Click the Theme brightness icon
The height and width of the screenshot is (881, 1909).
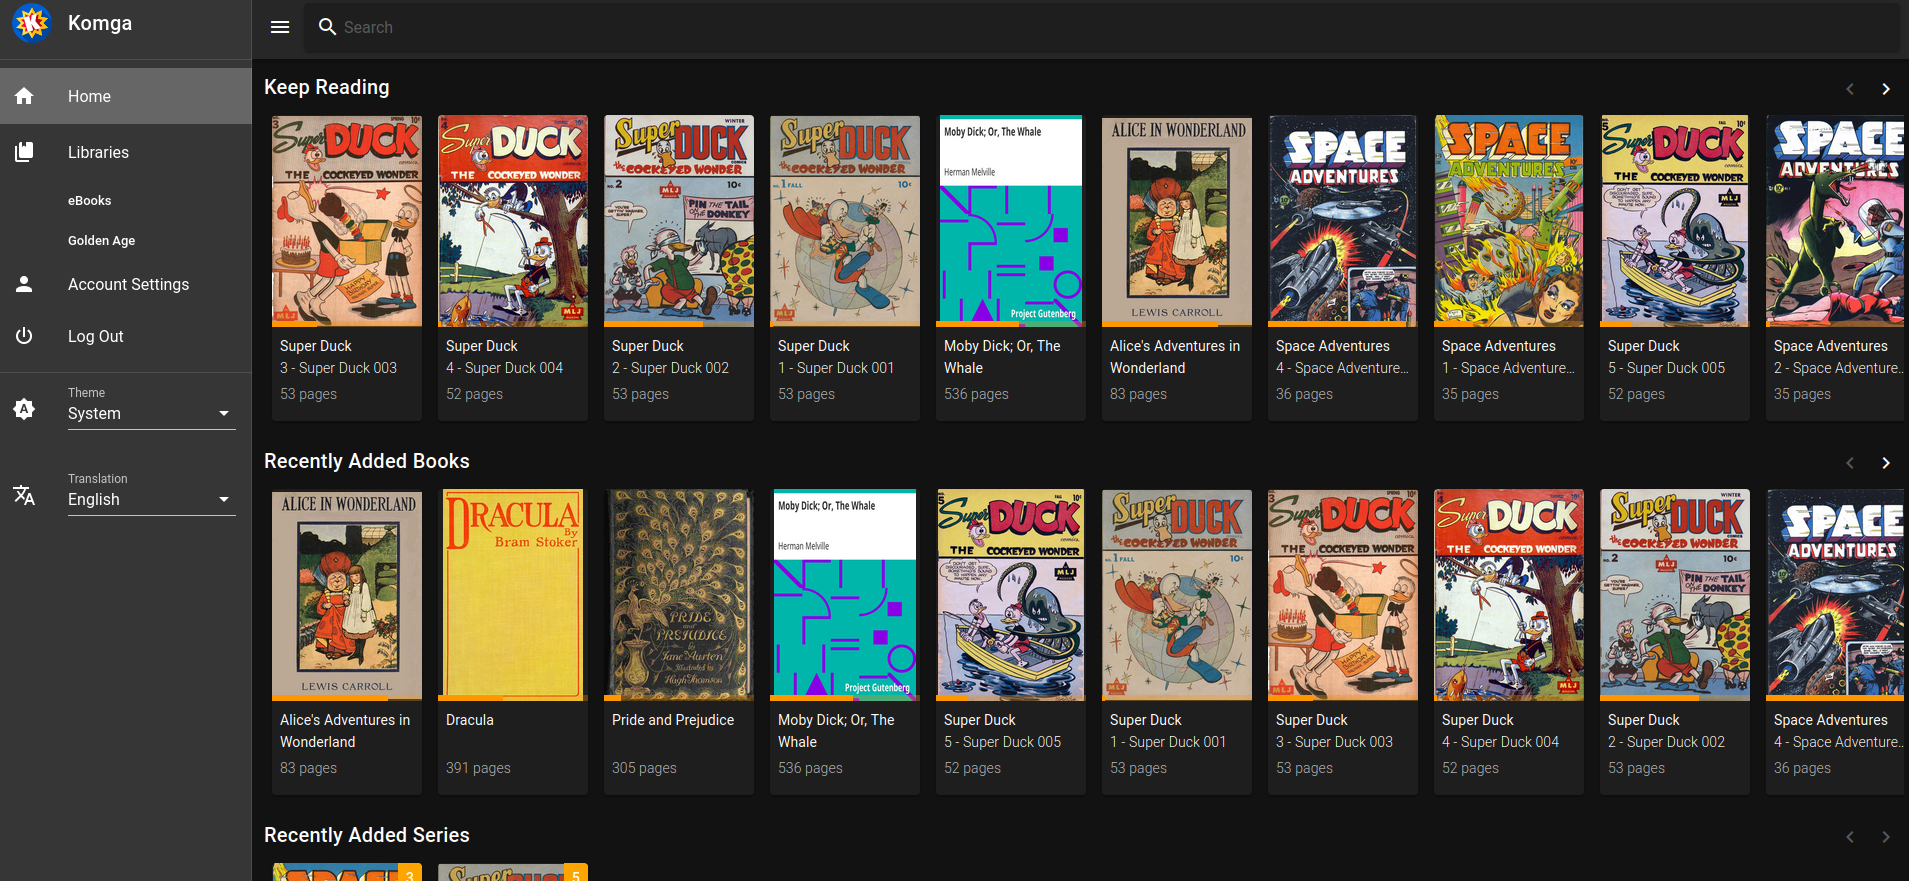(x=24, y=408)
